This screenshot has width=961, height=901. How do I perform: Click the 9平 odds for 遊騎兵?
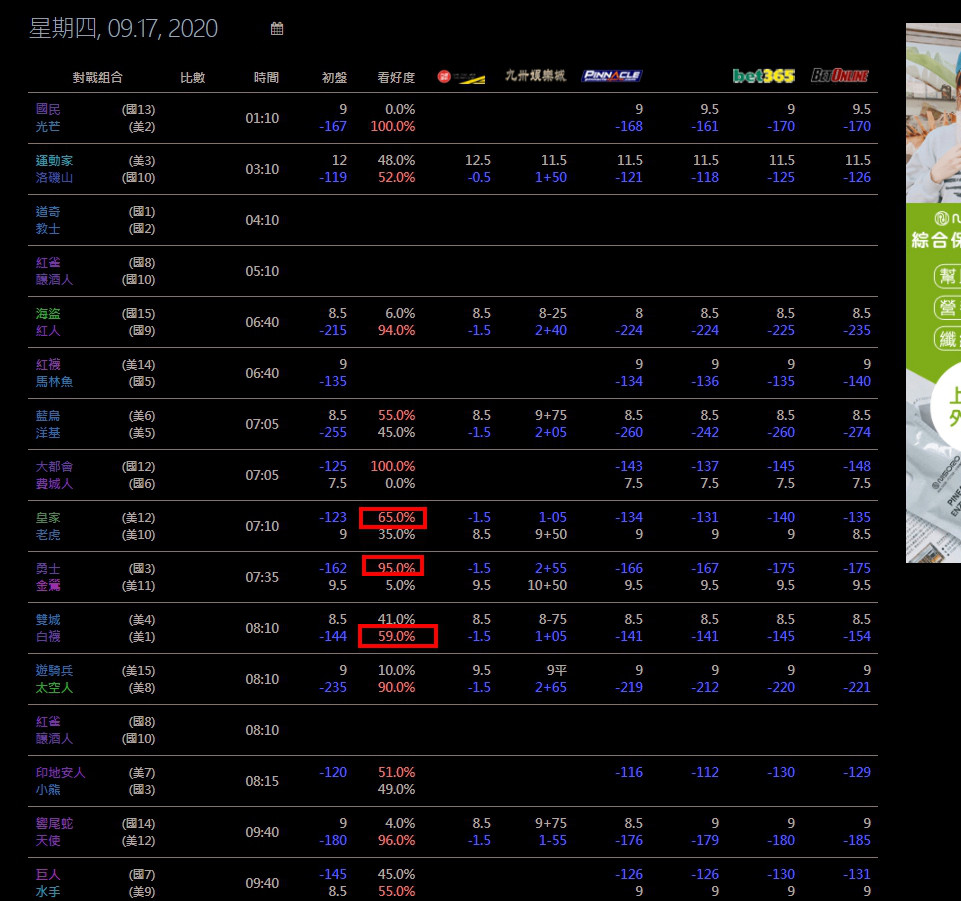(556, 671)
